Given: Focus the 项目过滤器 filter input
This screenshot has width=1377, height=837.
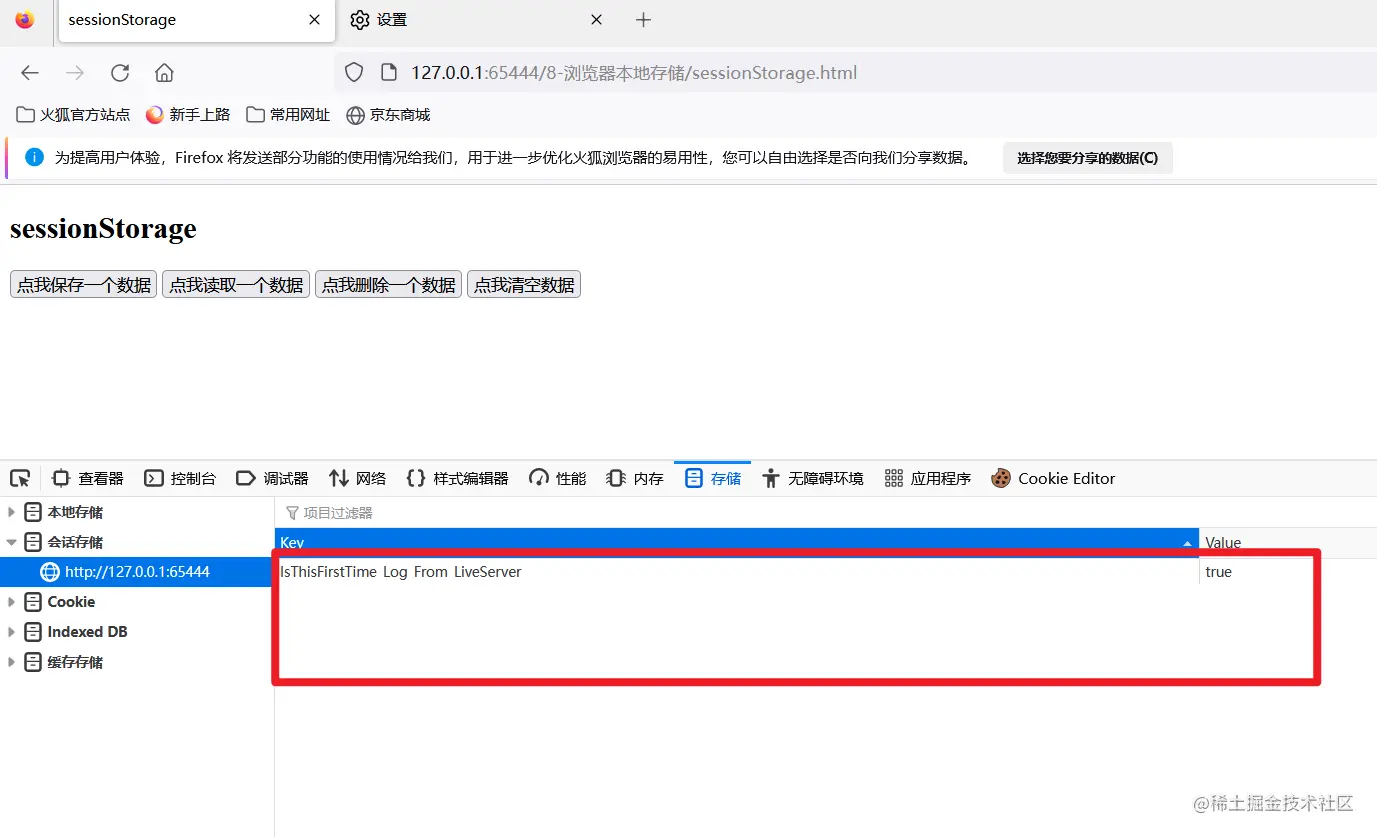Looking at the screenshot, I should click(x=825, y=513).
